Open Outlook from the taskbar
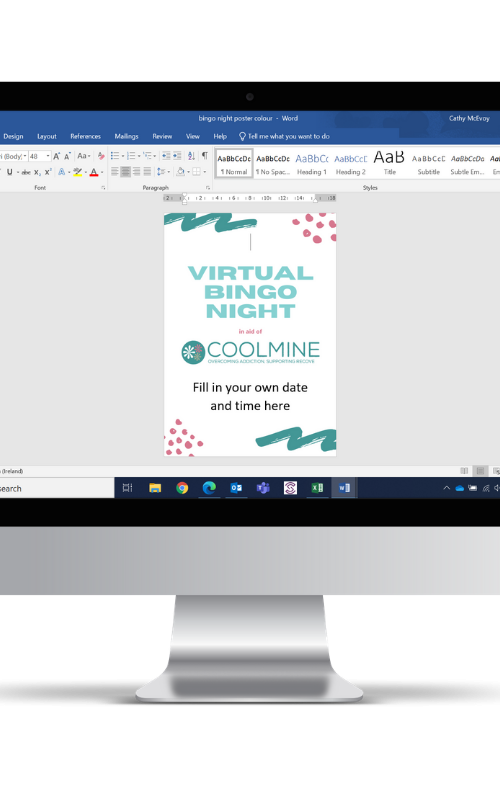The image size is (500, 788). (236, 487)
